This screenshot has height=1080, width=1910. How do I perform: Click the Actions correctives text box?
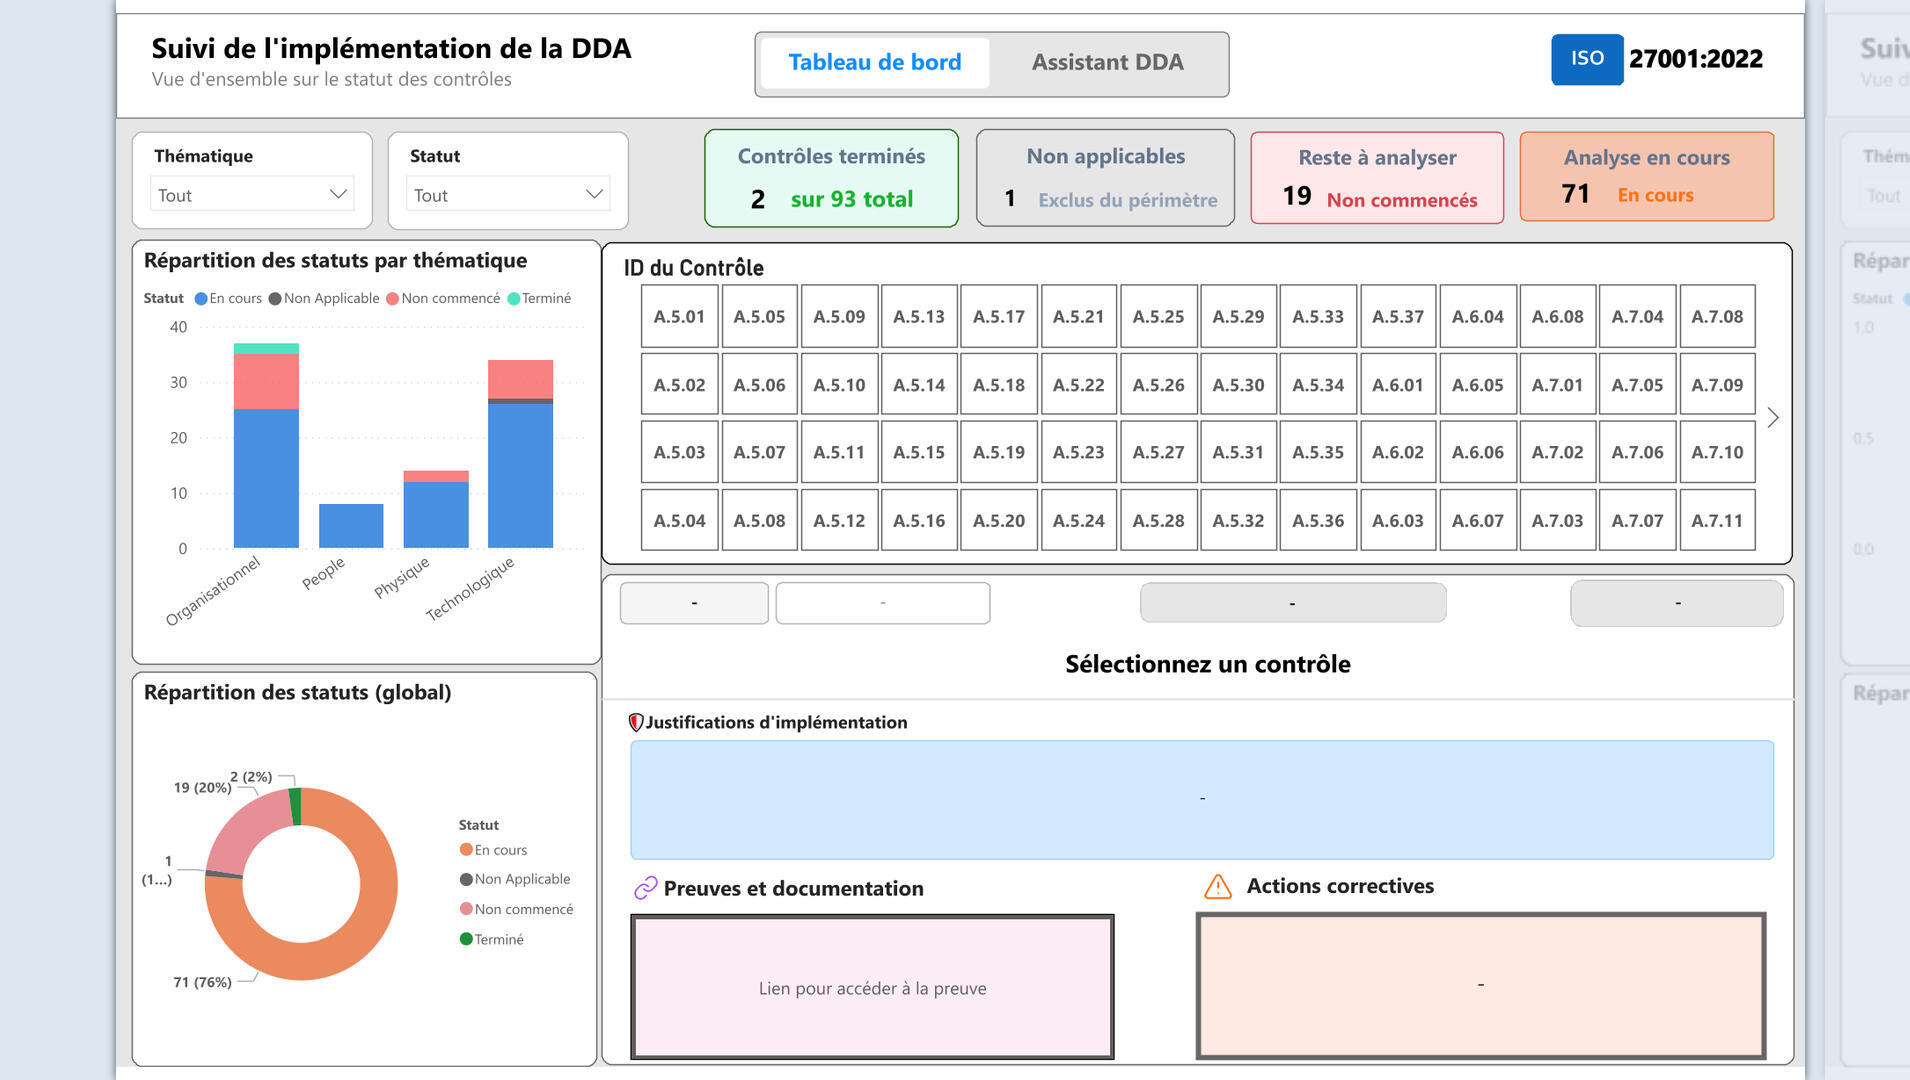1481,985
